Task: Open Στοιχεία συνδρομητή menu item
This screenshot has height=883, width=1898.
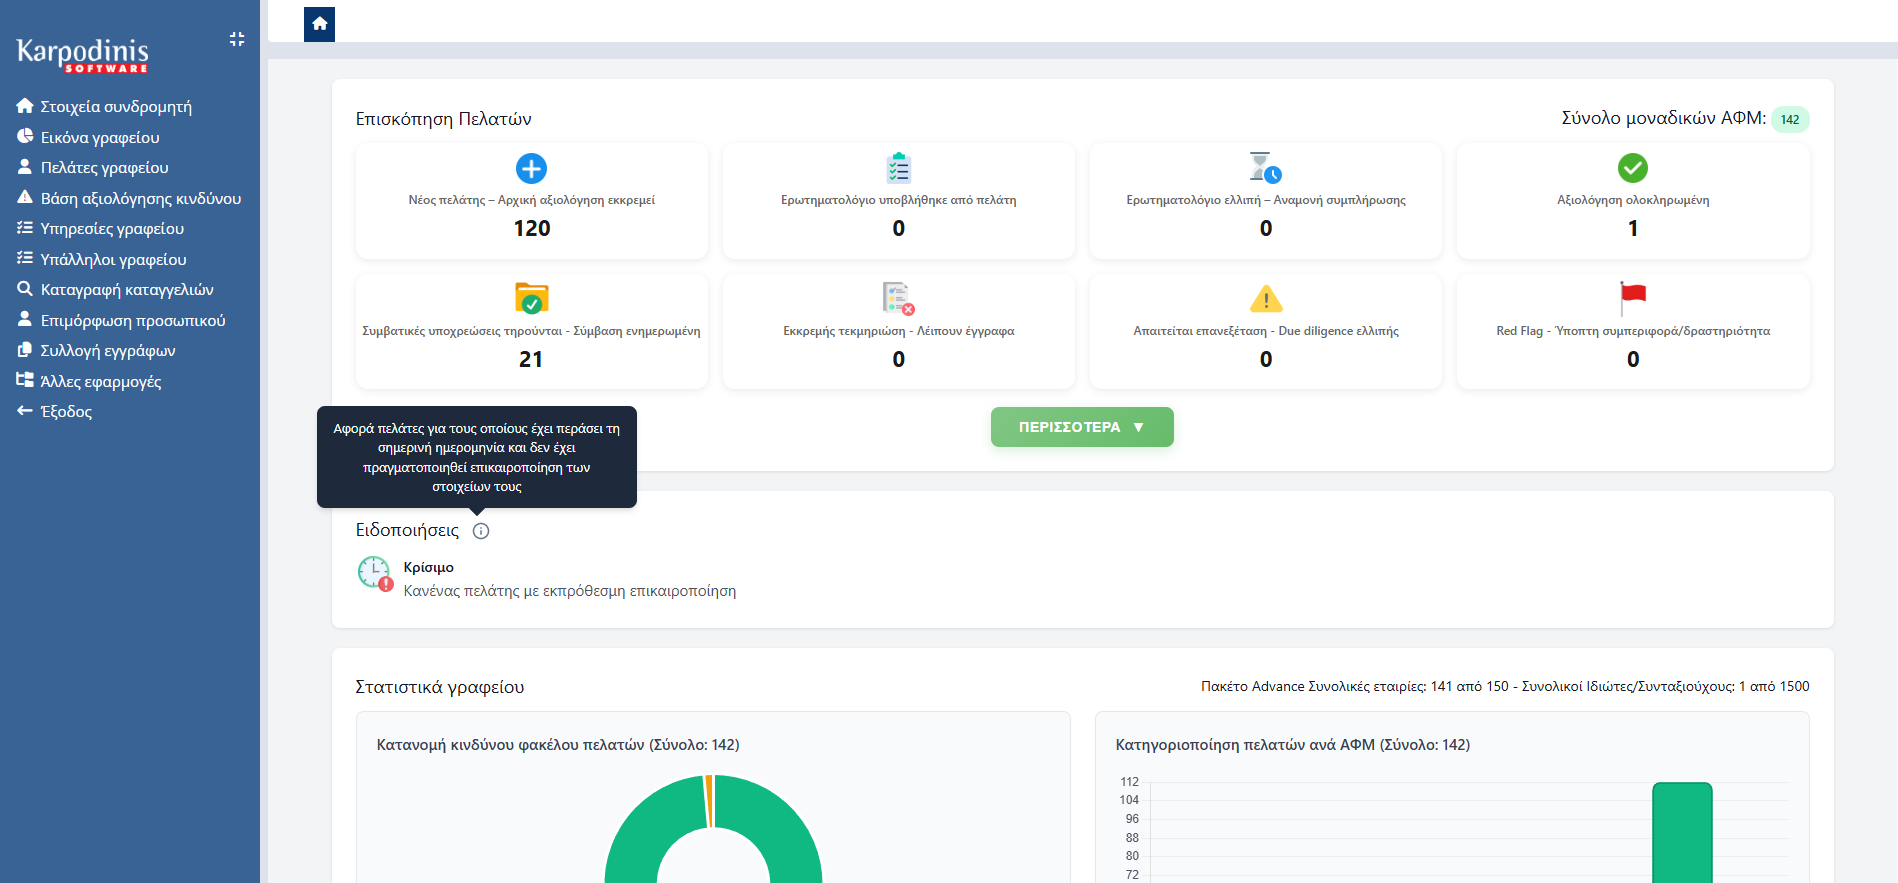Action: tap(115, 107)
